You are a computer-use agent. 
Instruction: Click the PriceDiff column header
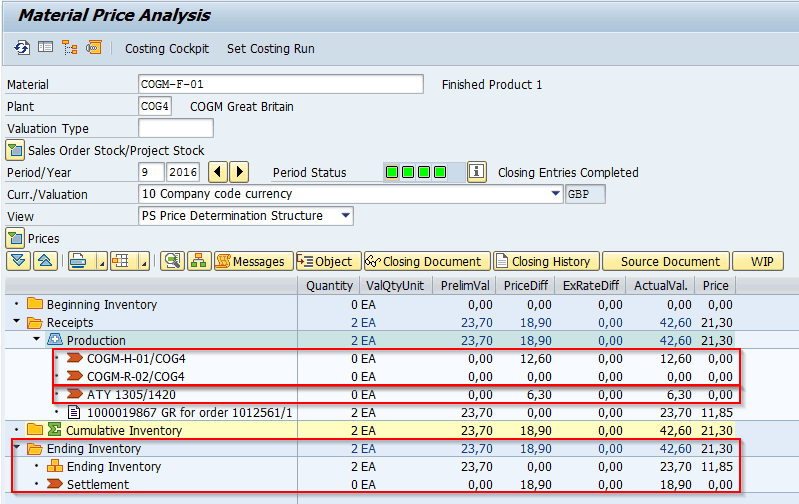[x=526, y=285]
